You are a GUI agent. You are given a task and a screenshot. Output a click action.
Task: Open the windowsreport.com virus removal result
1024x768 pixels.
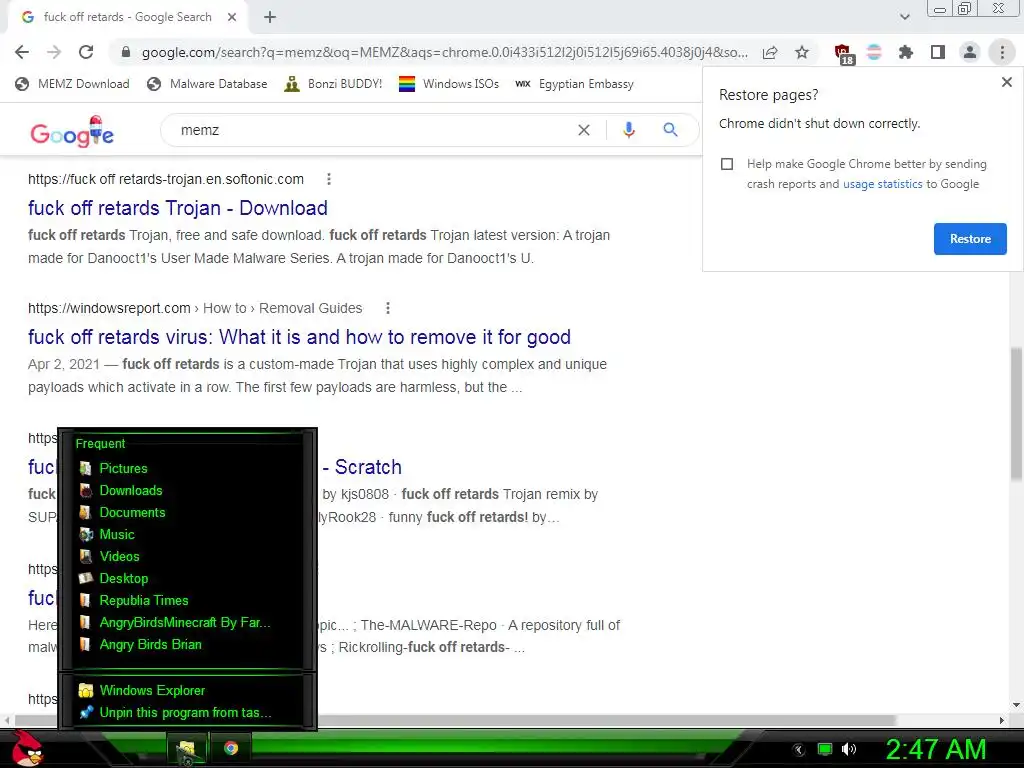point(299,337)
